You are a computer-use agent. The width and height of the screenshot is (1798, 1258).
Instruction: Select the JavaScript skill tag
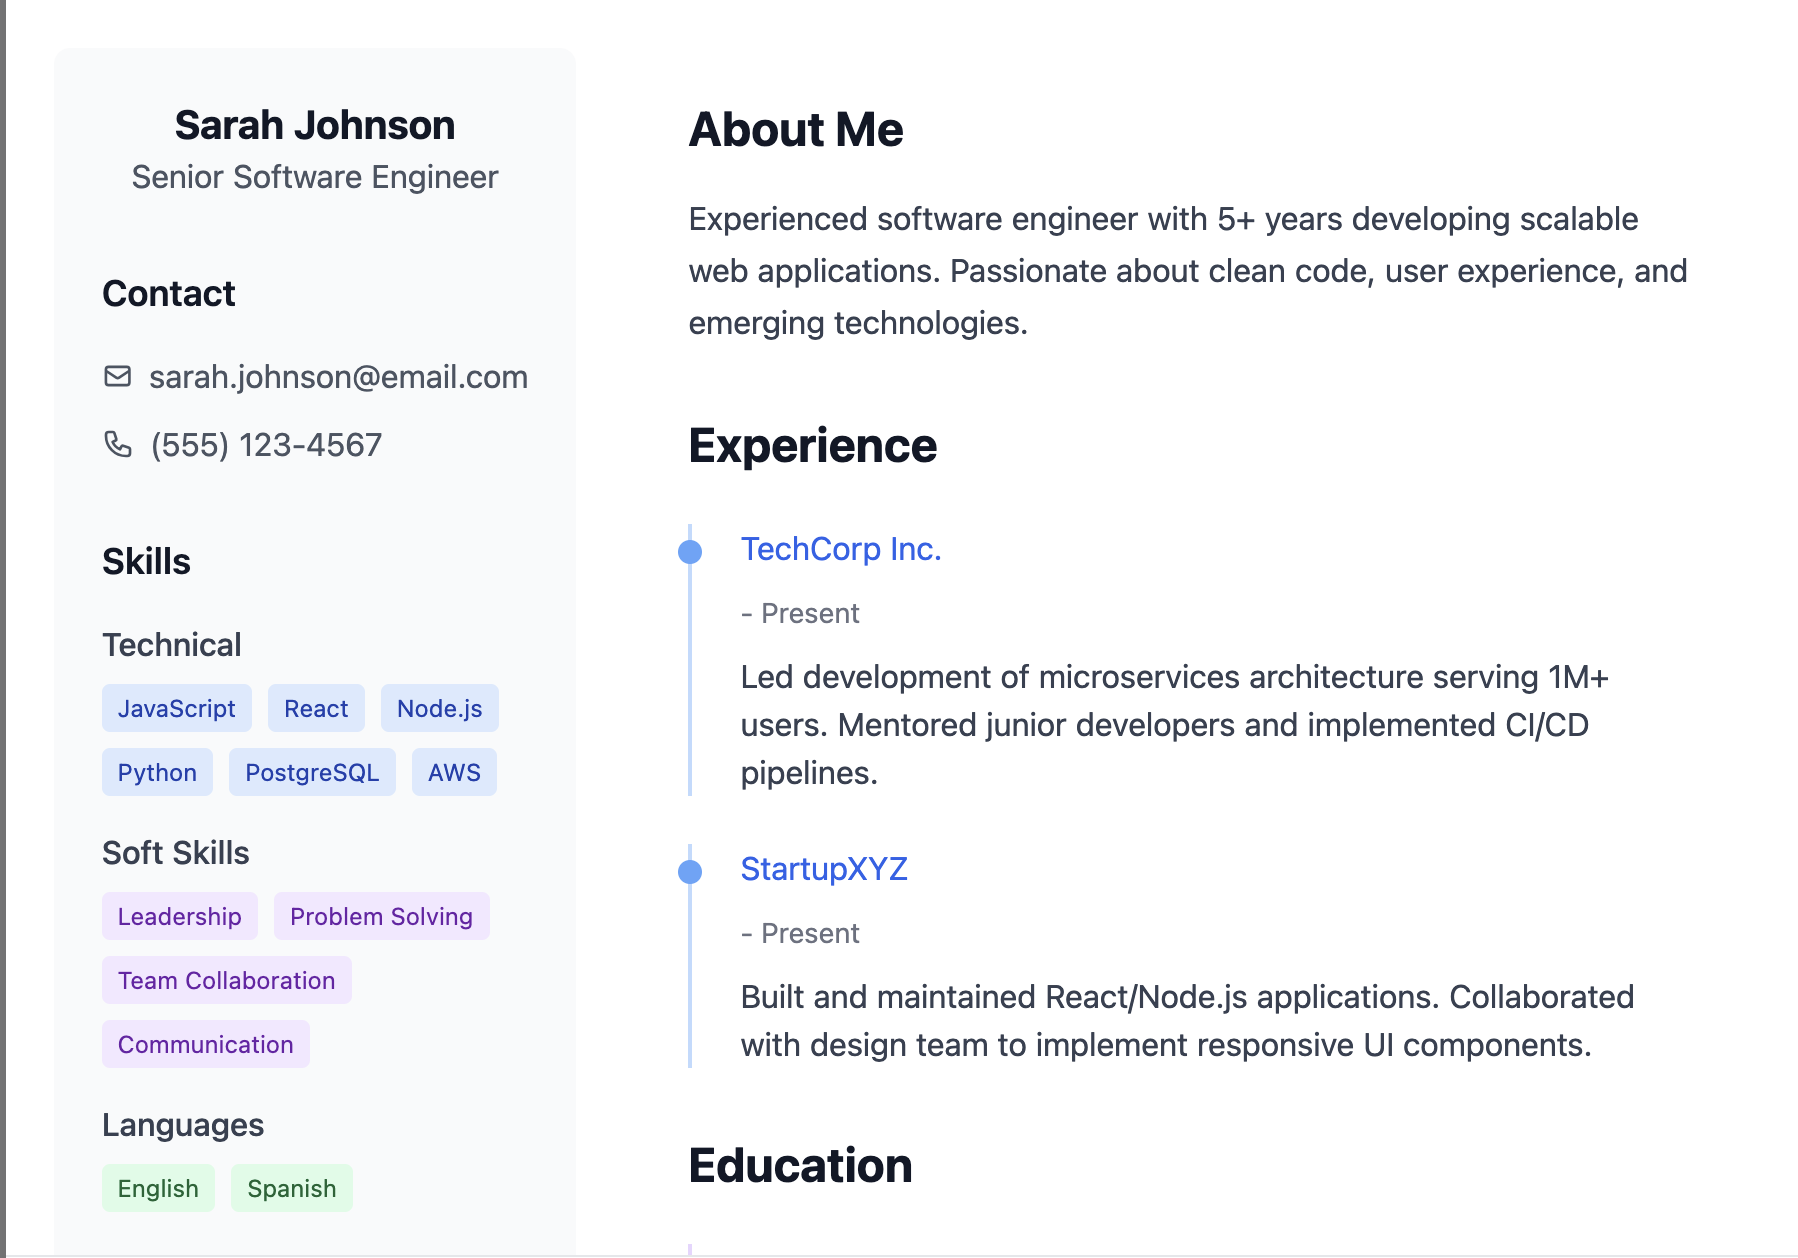[177, 708]
